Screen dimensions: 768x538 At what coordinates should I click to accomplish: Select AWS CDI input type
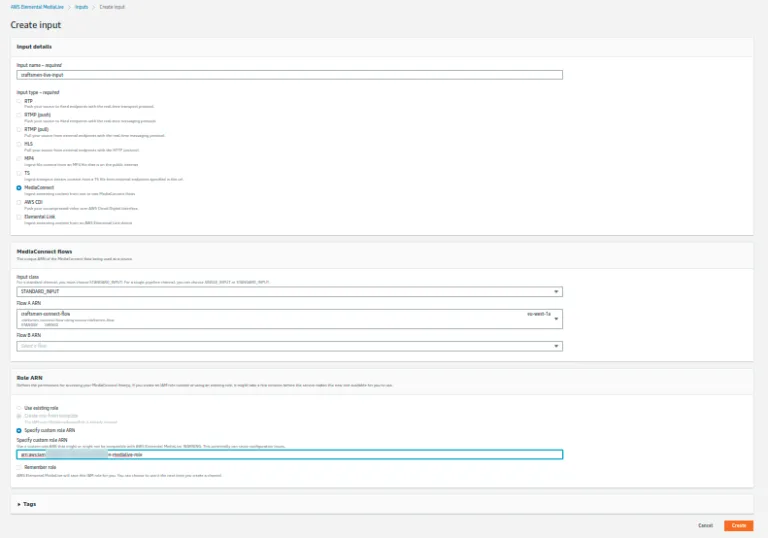pos(19,202)
